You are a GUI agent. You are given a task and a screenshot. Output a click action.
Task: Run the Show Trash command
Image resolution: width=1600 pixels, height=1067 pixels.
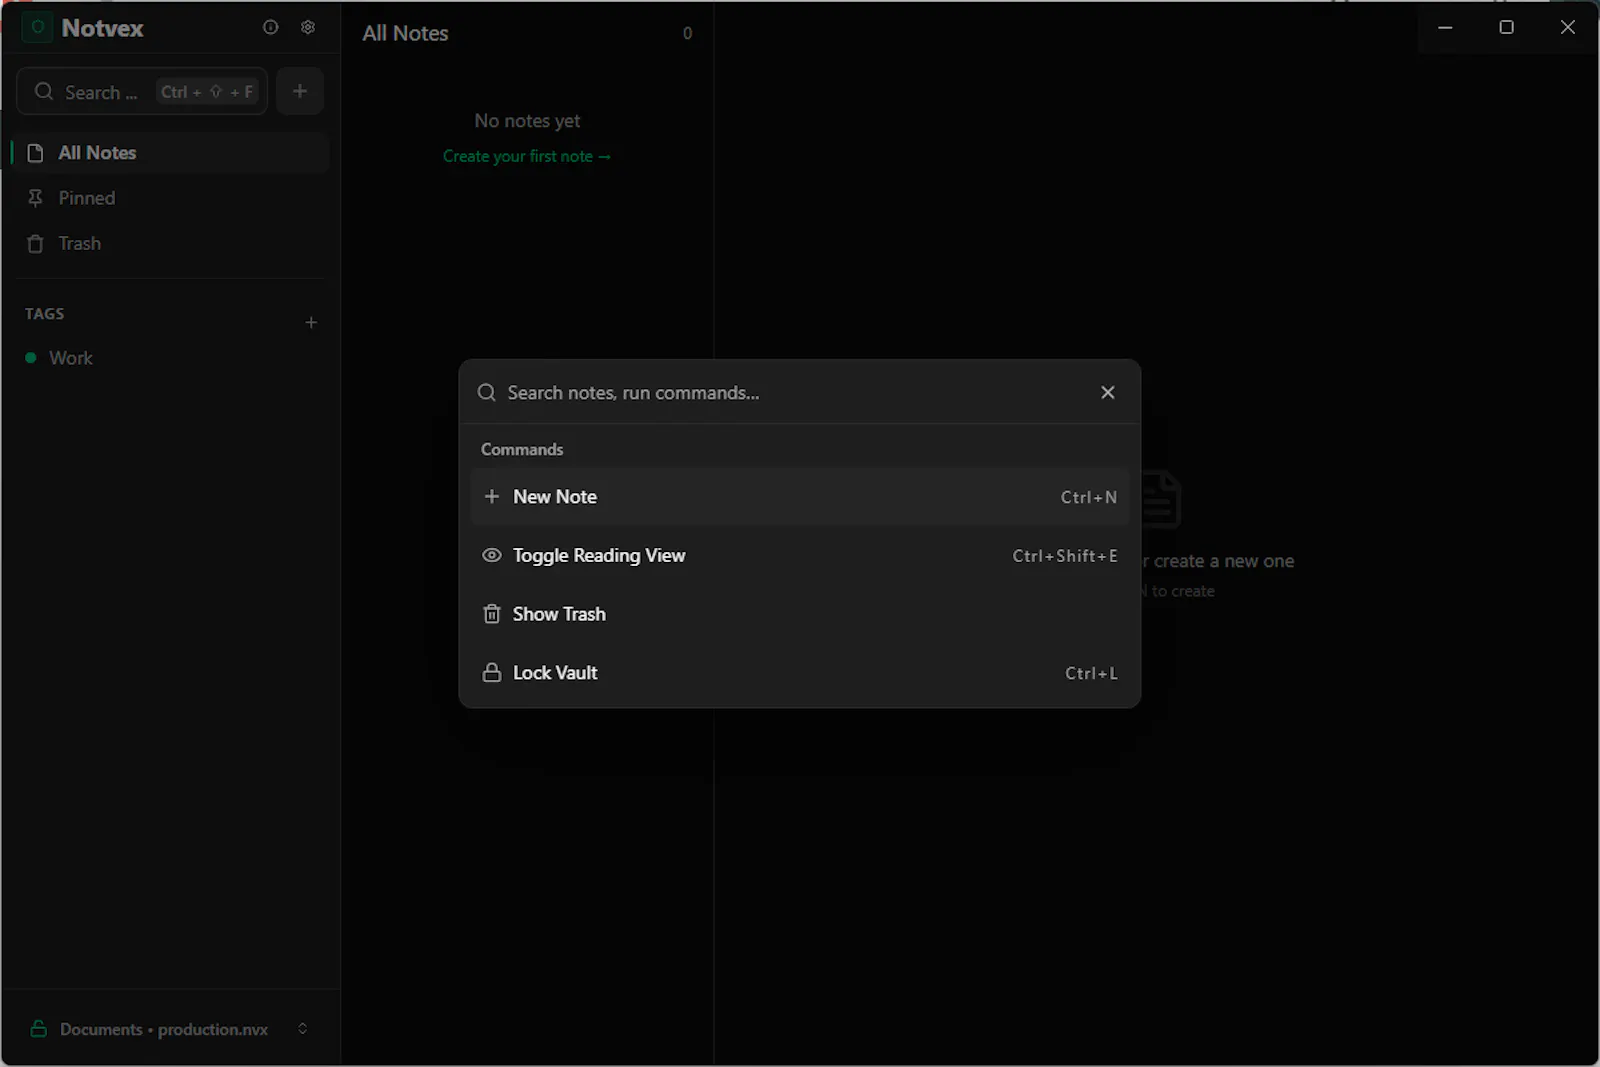[x=800, y=614]
